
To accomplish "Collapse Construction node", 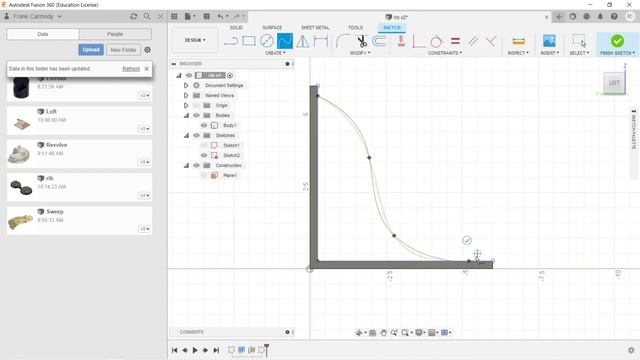I will [186, 165].
